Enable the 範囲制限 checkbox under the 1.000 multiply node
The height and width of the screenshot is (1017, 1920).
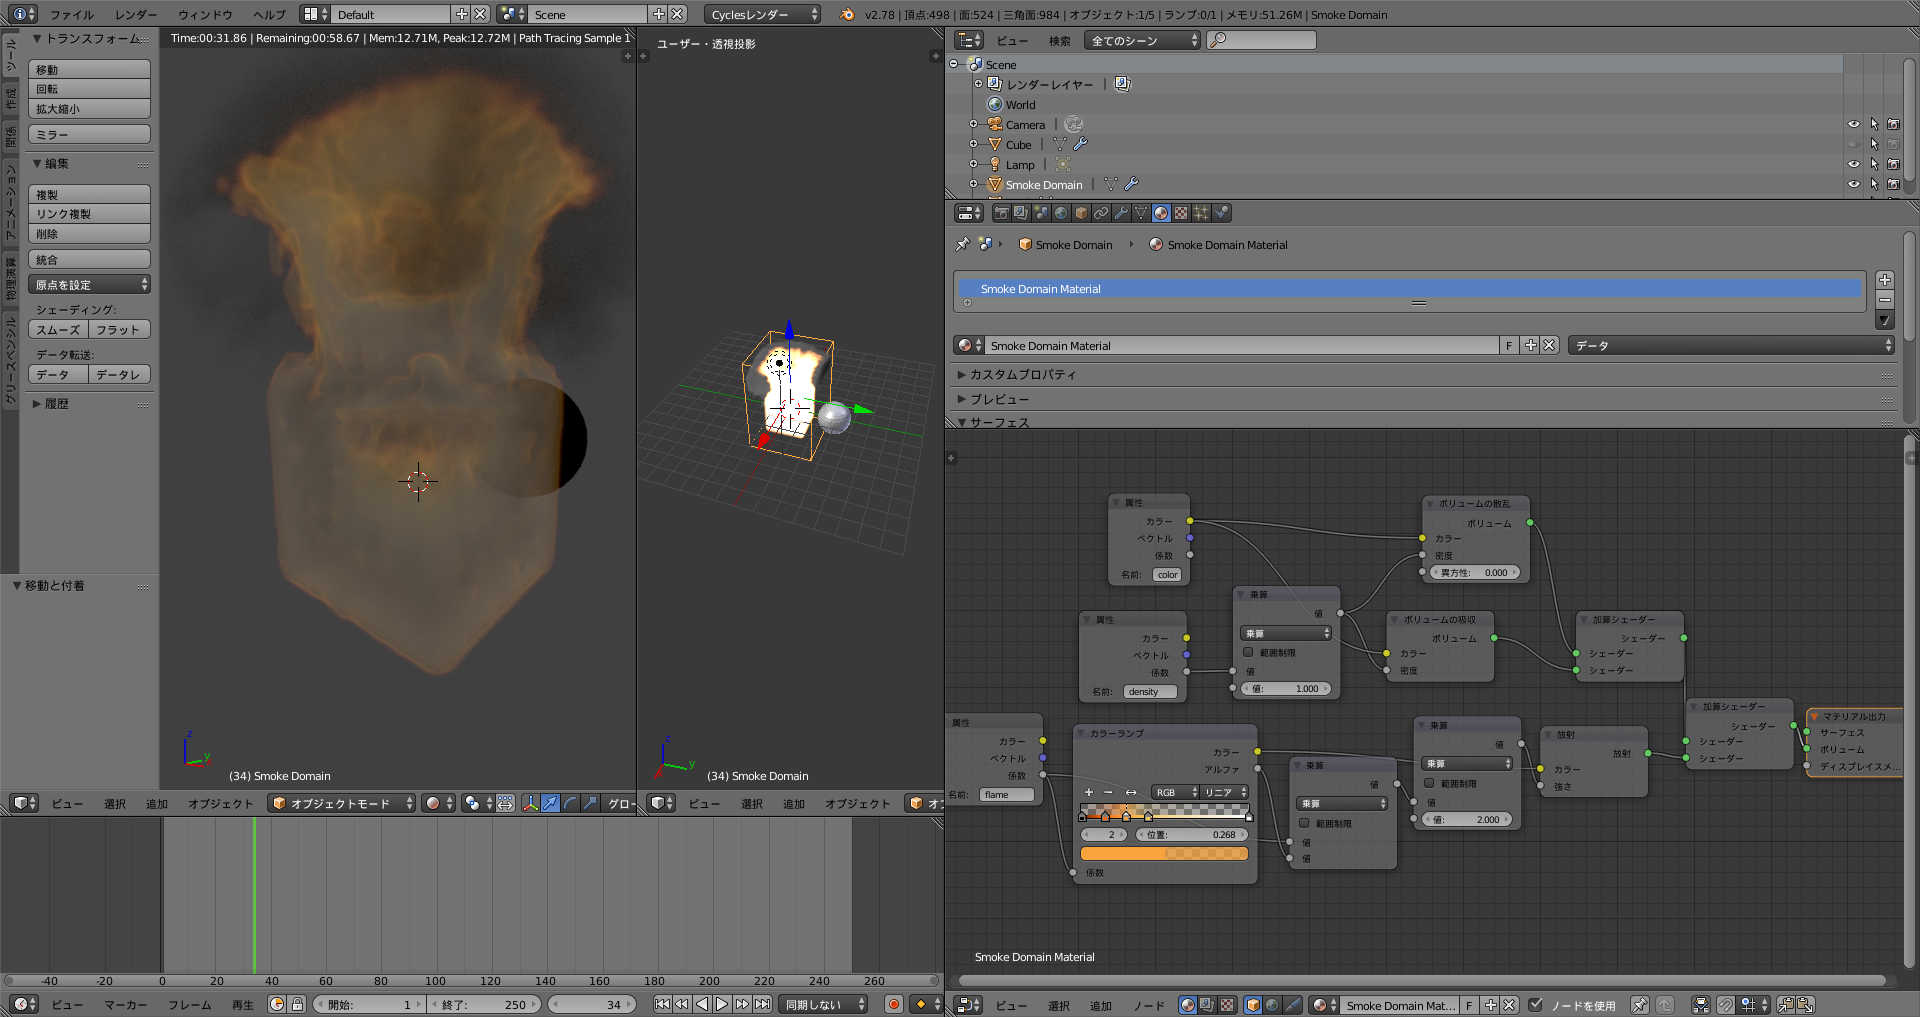[x=1248, y=652]
